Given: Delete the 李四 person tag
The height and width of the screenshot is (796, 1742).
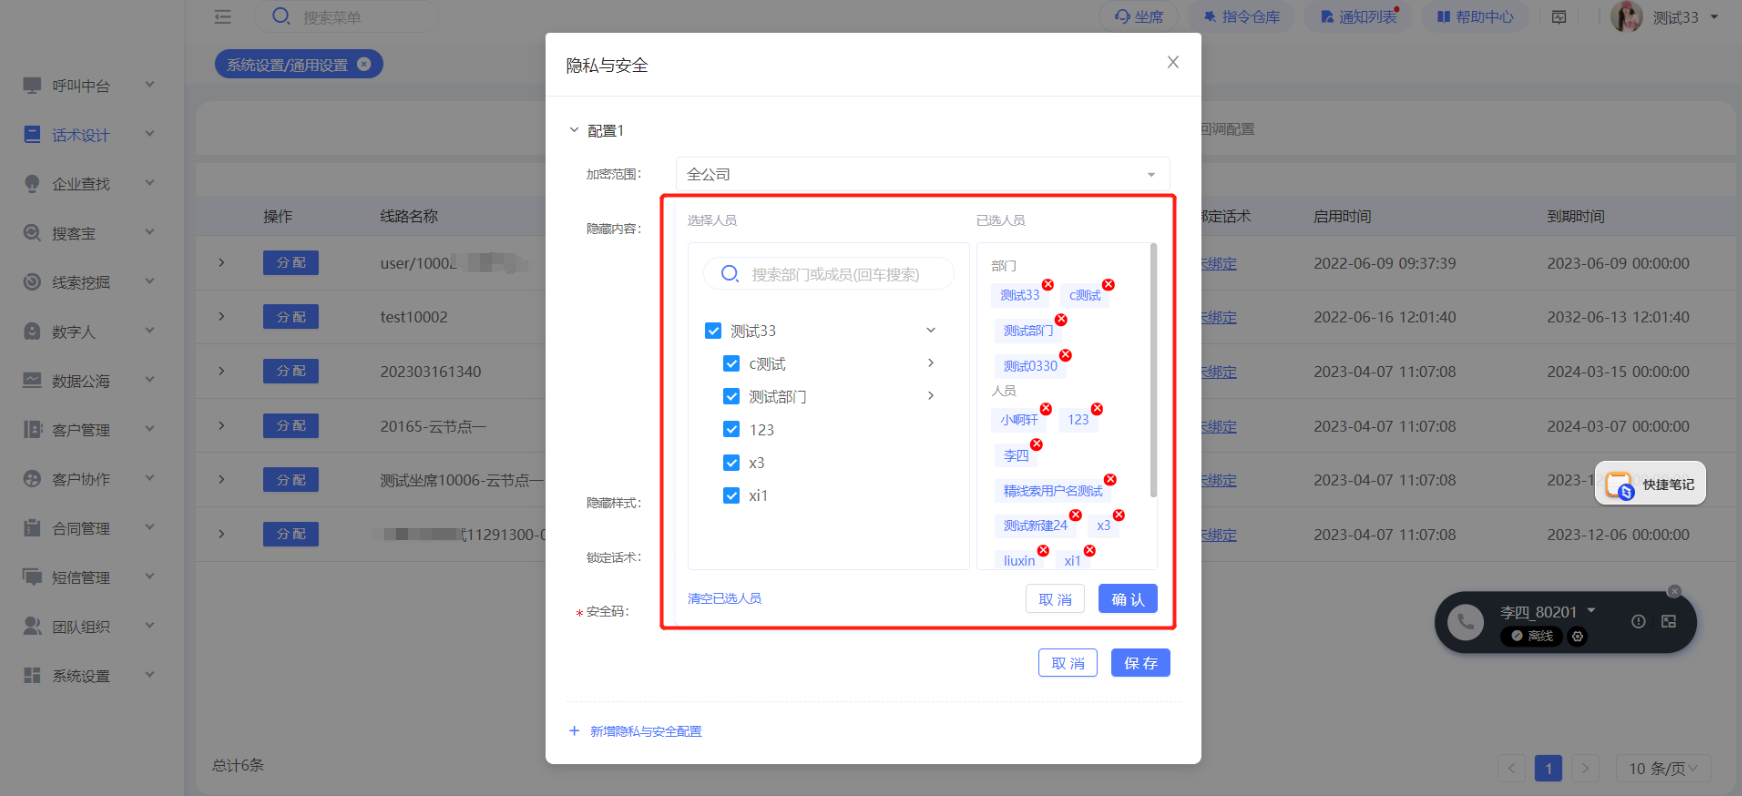Looking at the screenshot, I should 1036,445.
